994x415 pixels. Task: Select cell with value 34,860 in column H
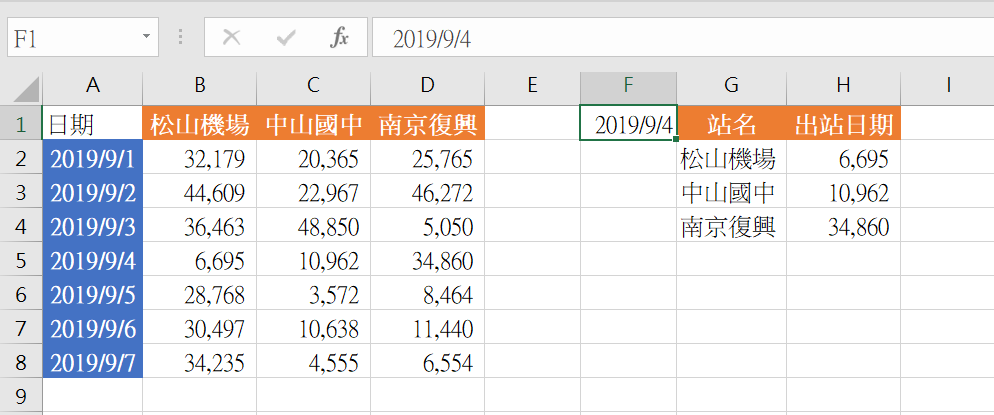[x=843, y=226]
